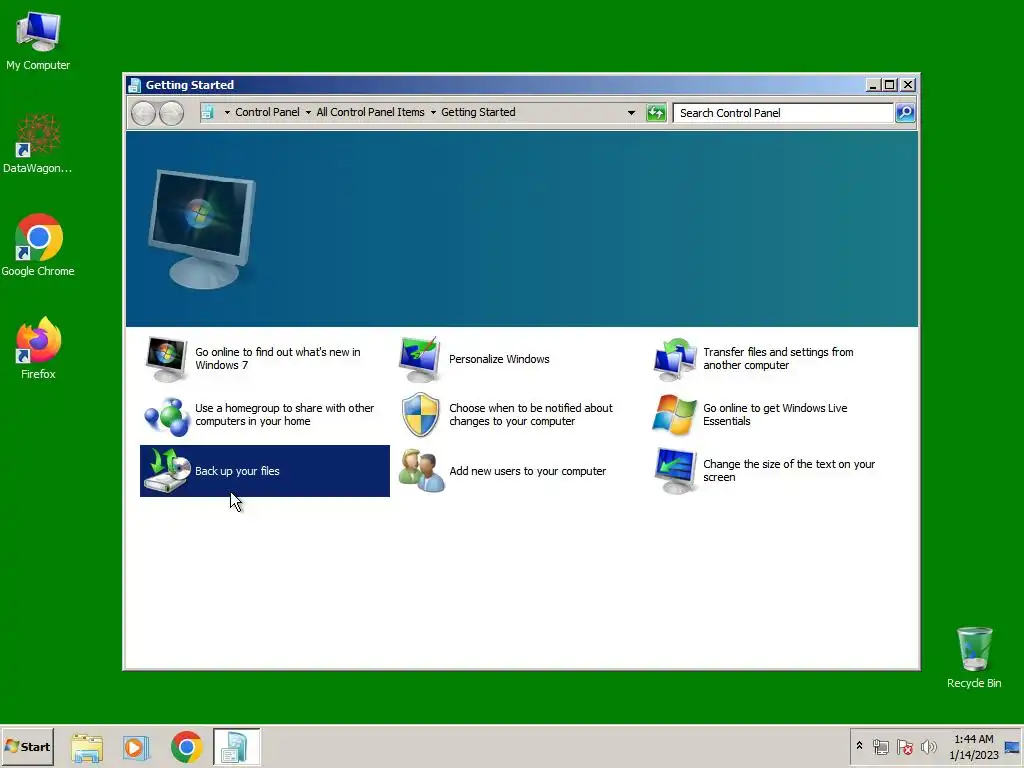Click the Change text size monitor icon
The height and width of the screenshot is (768, 1024).
click(675, 471)
